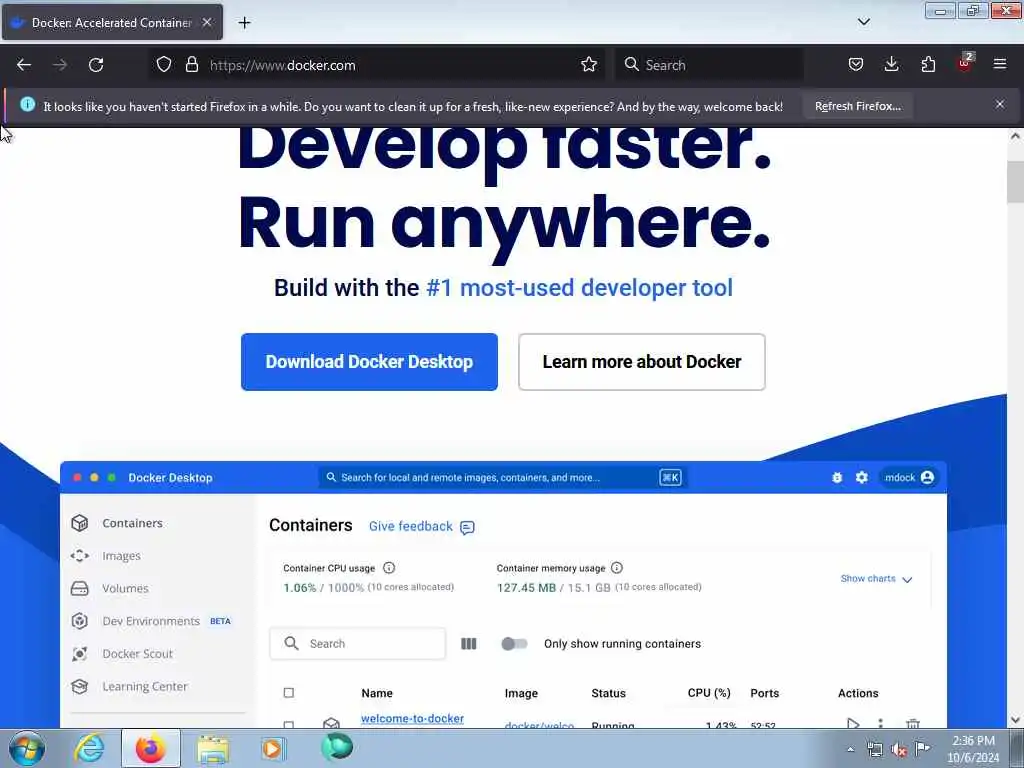Expand Show charts dropdown
This screenshot has width=1024, height=768.
(x=876, y=579)
